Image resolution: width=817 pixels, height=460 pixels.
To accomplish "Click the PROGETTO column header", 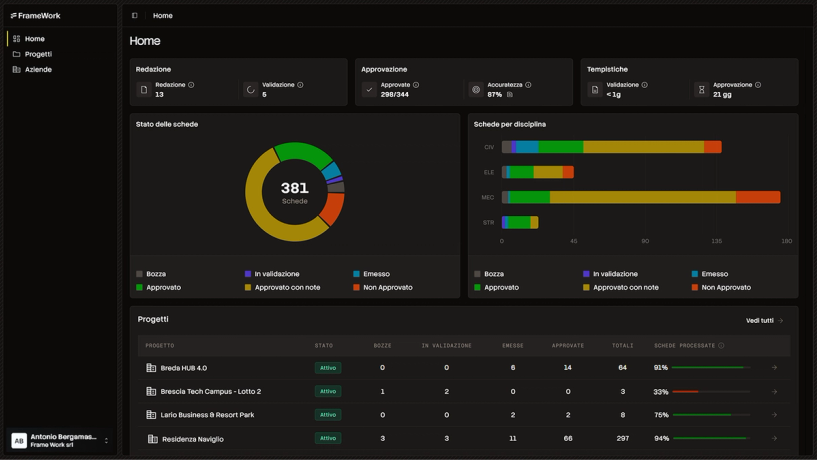I will (159, 345).
